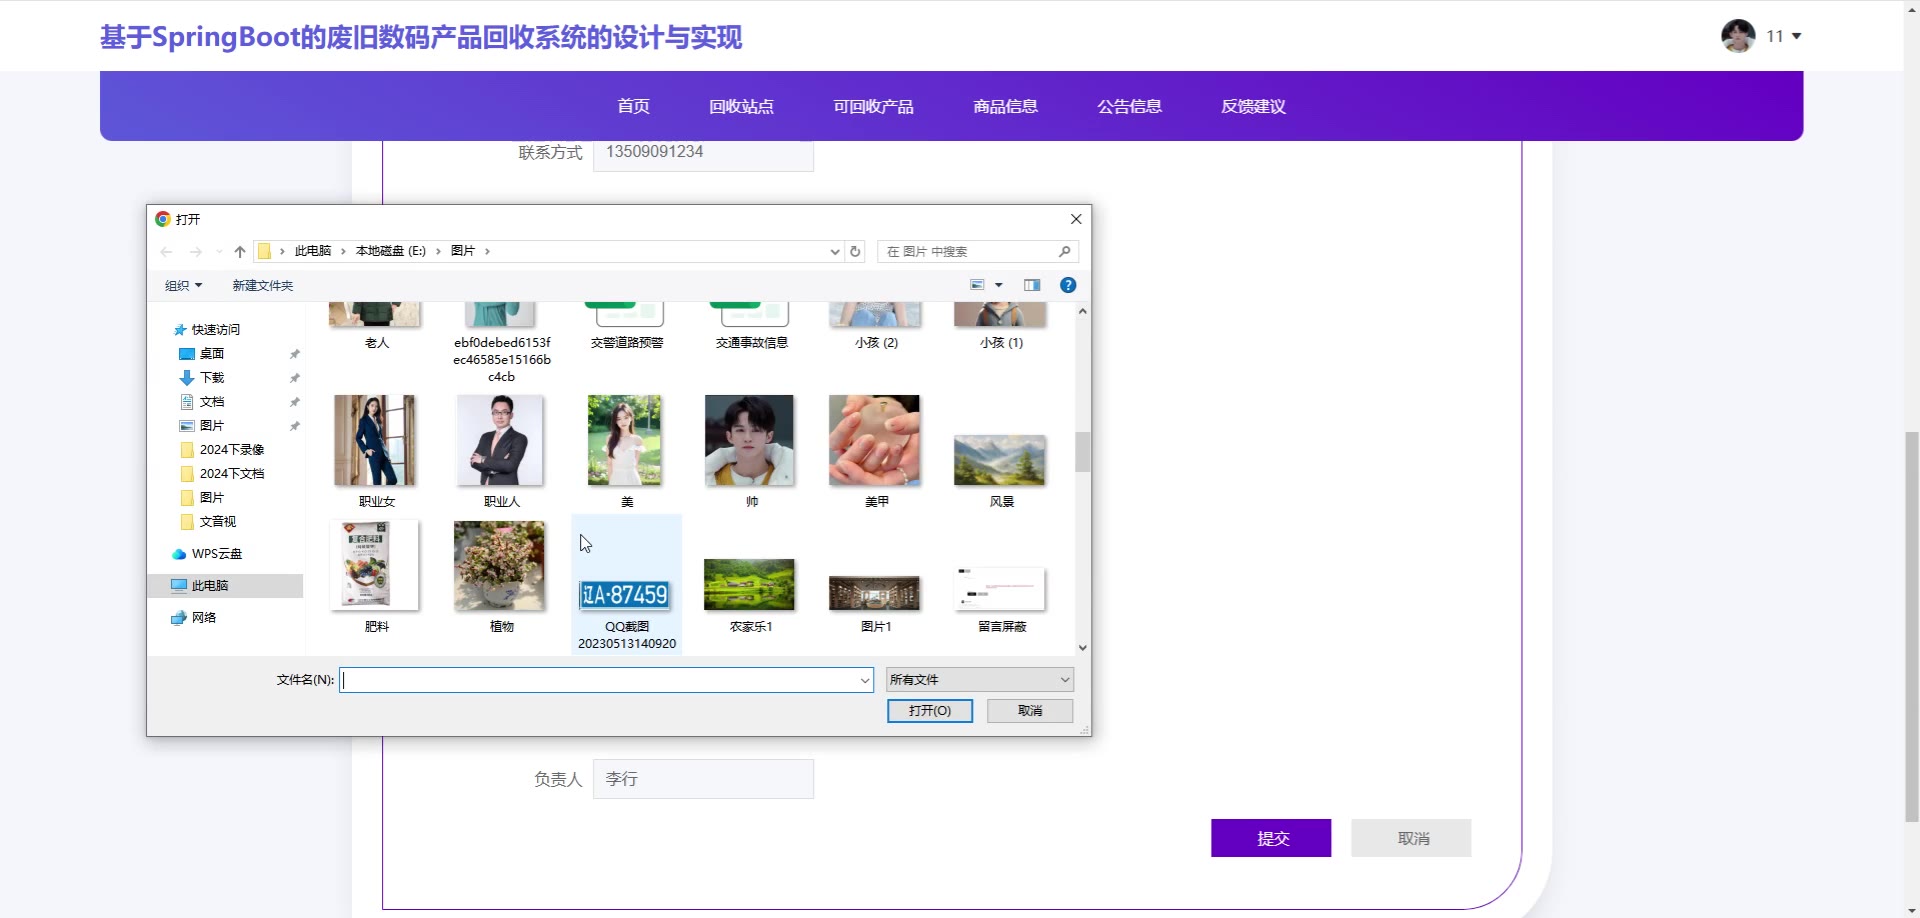Click the refresh icon beside address bar
The height and width of the screenshot is (918, 1920).
click(855, 252)
